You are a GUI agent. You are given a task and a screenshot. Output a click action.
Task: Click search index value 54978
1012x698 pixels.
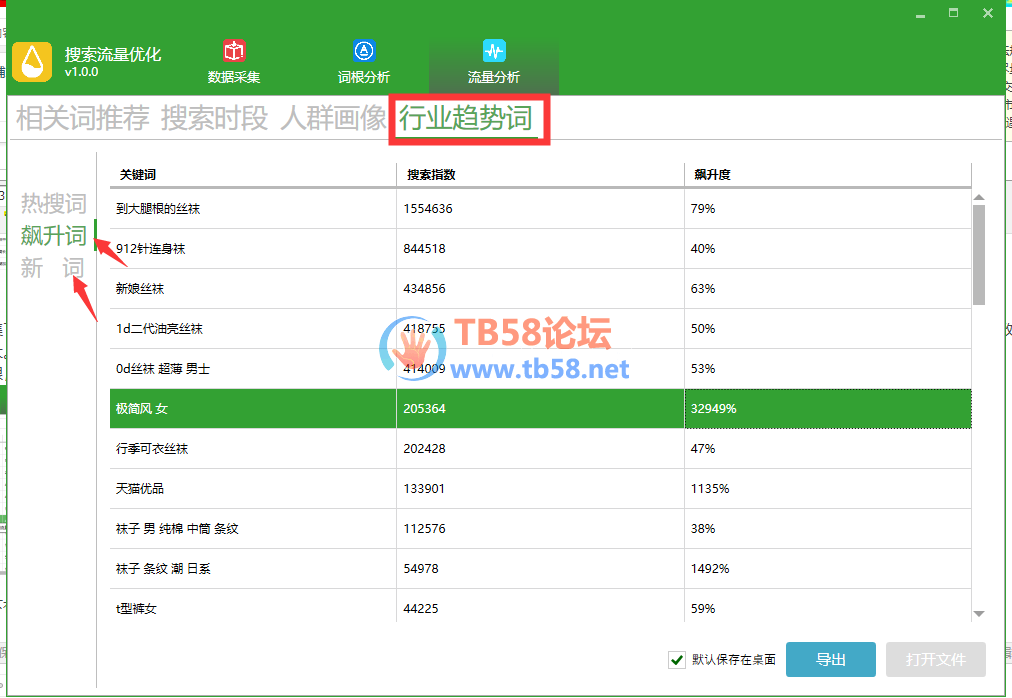(x=421, y=569)
